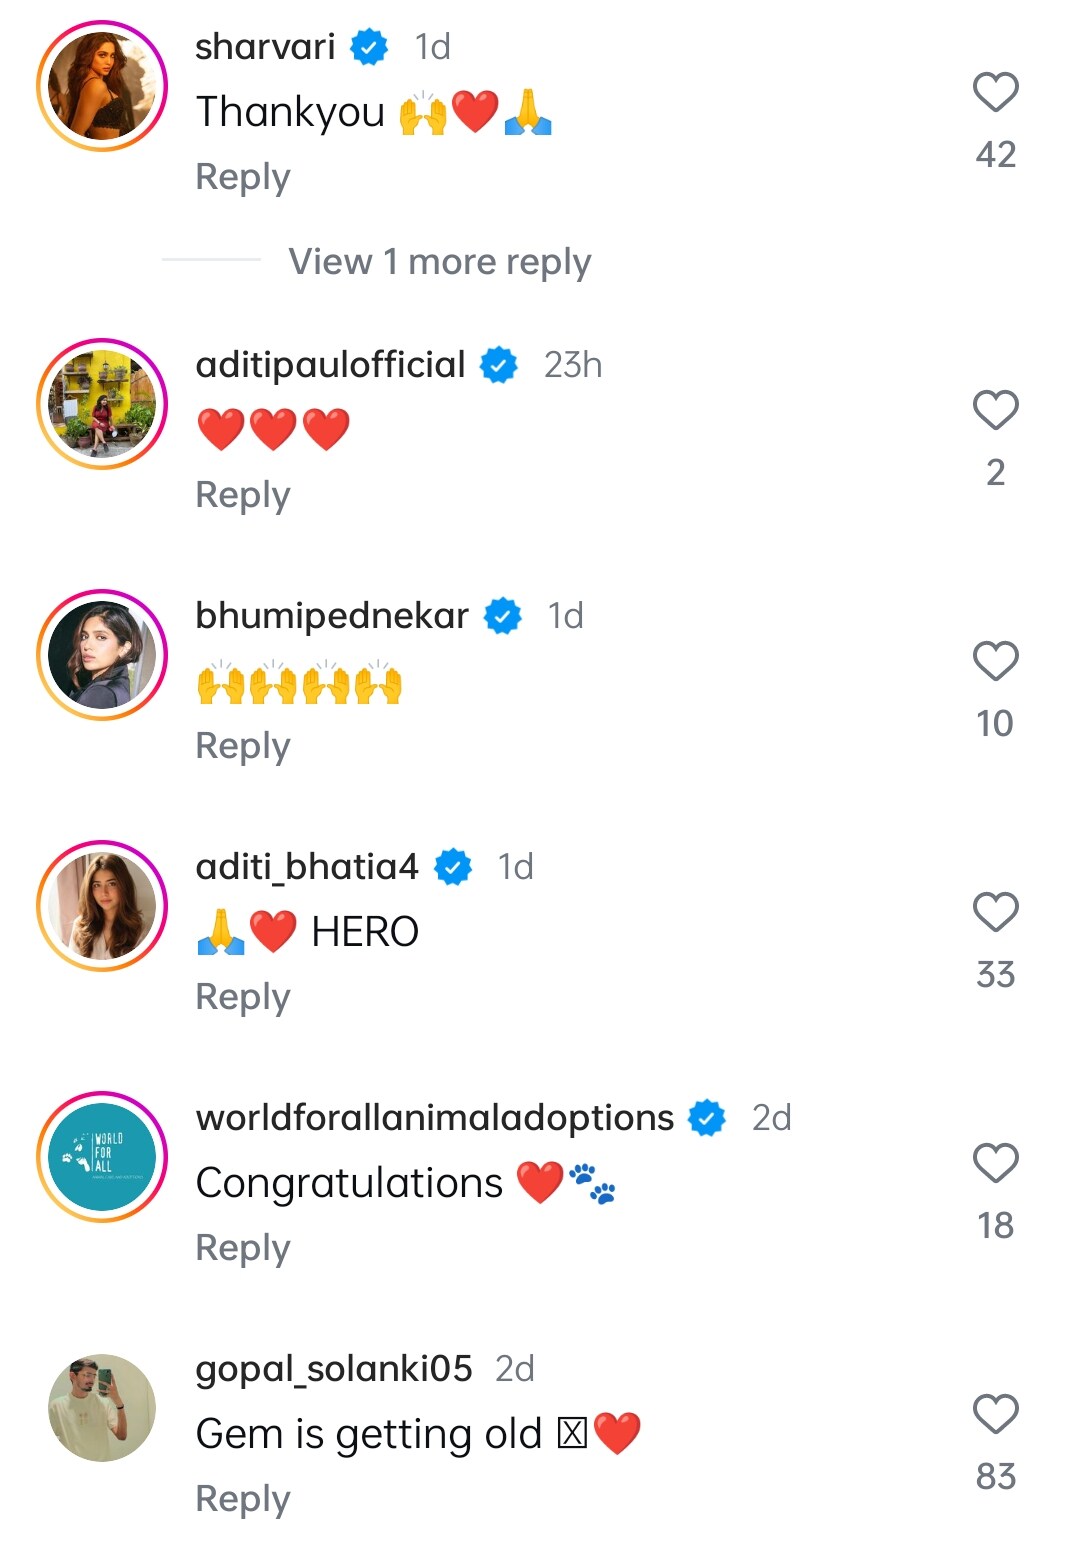The image size is (1080, 1551).
Task: Open aditipaulofficial's profile avatar
Action: click(102, 404)
